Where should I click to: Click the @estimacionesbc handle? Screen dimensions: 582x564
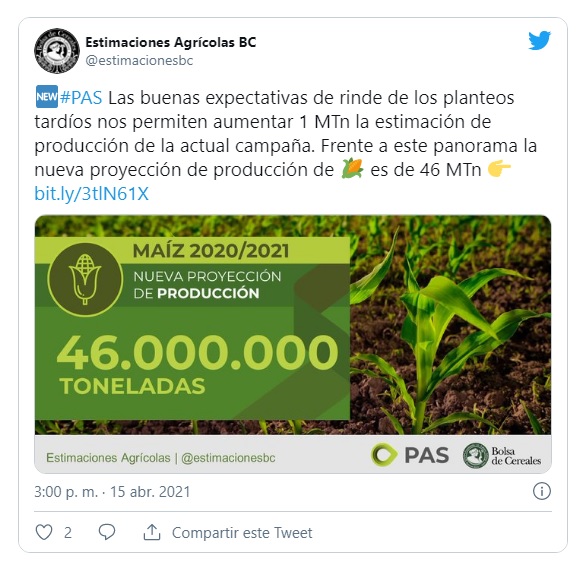pyautogui.click(x=139, y=60)
